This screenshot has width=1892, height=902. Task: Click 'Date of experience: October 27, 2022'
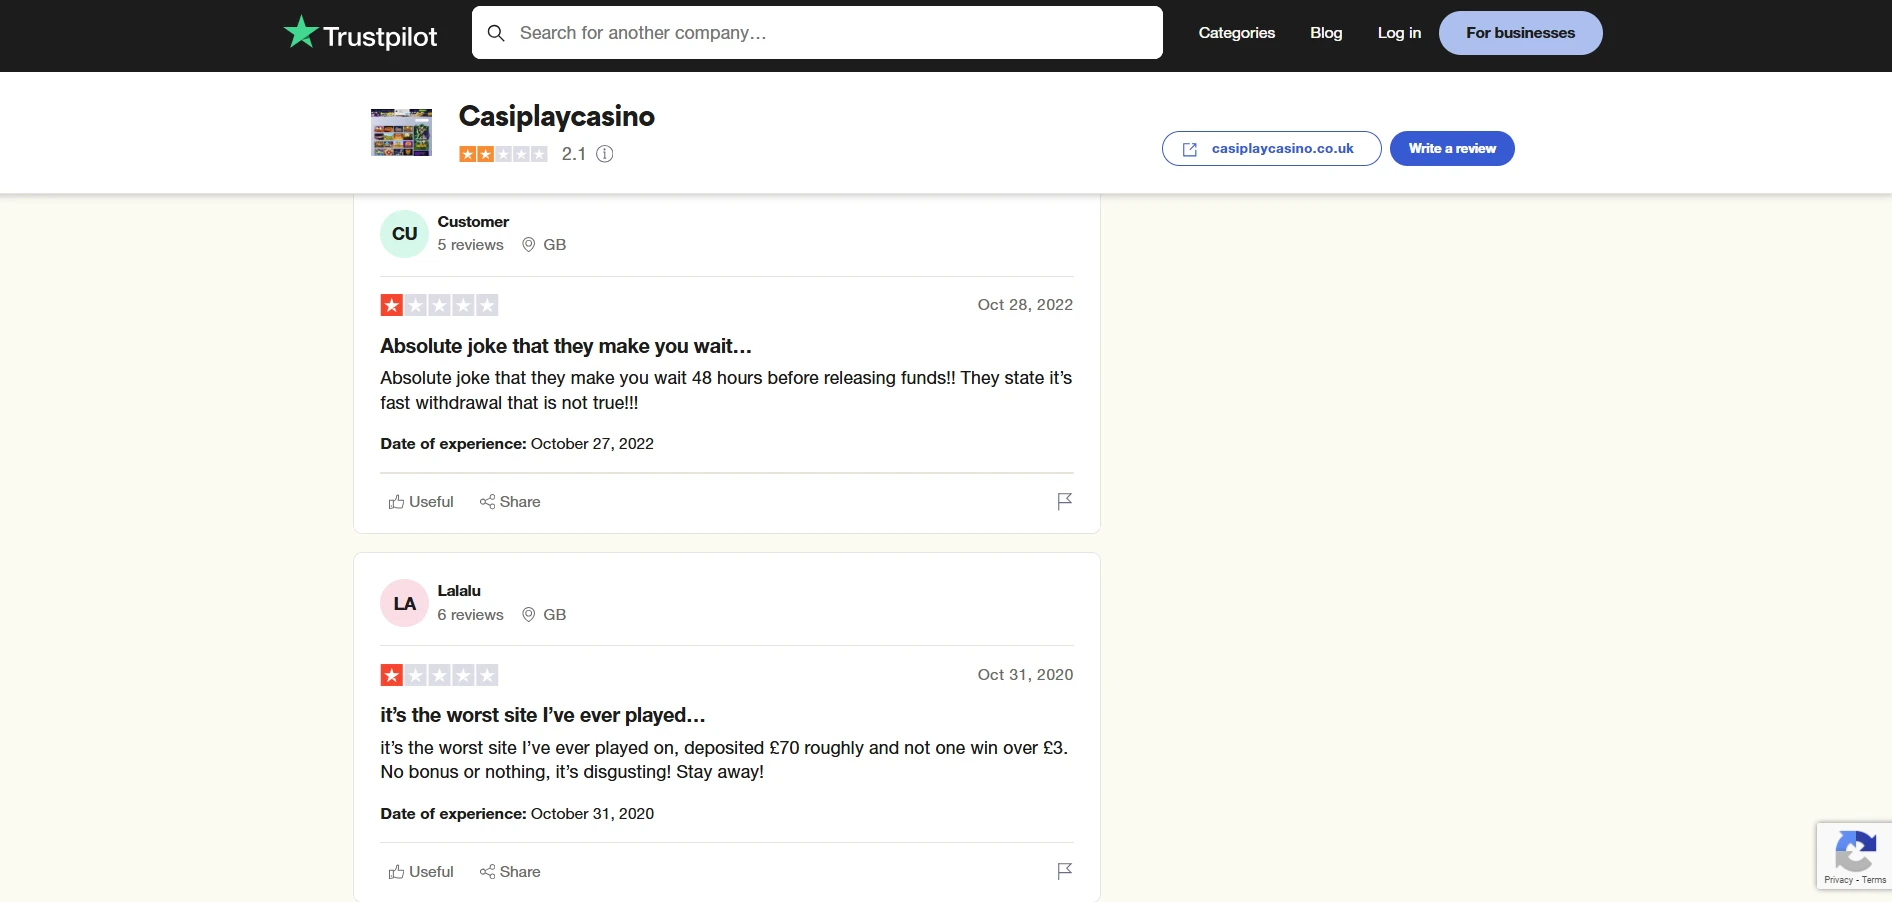[x=517, y=444]
